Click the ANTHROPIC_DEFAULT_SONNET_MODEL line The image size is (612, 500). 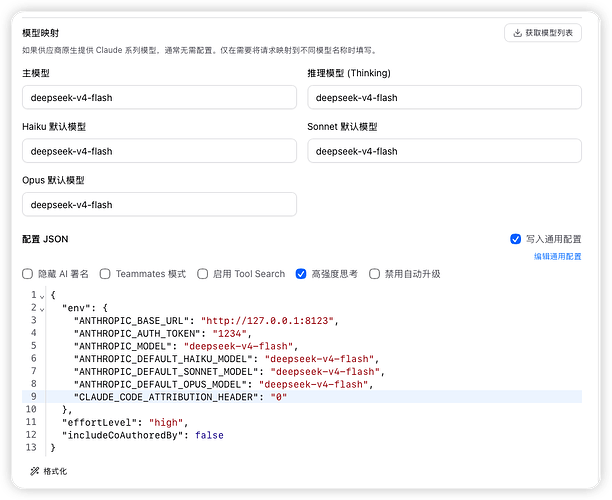(230, 372)
